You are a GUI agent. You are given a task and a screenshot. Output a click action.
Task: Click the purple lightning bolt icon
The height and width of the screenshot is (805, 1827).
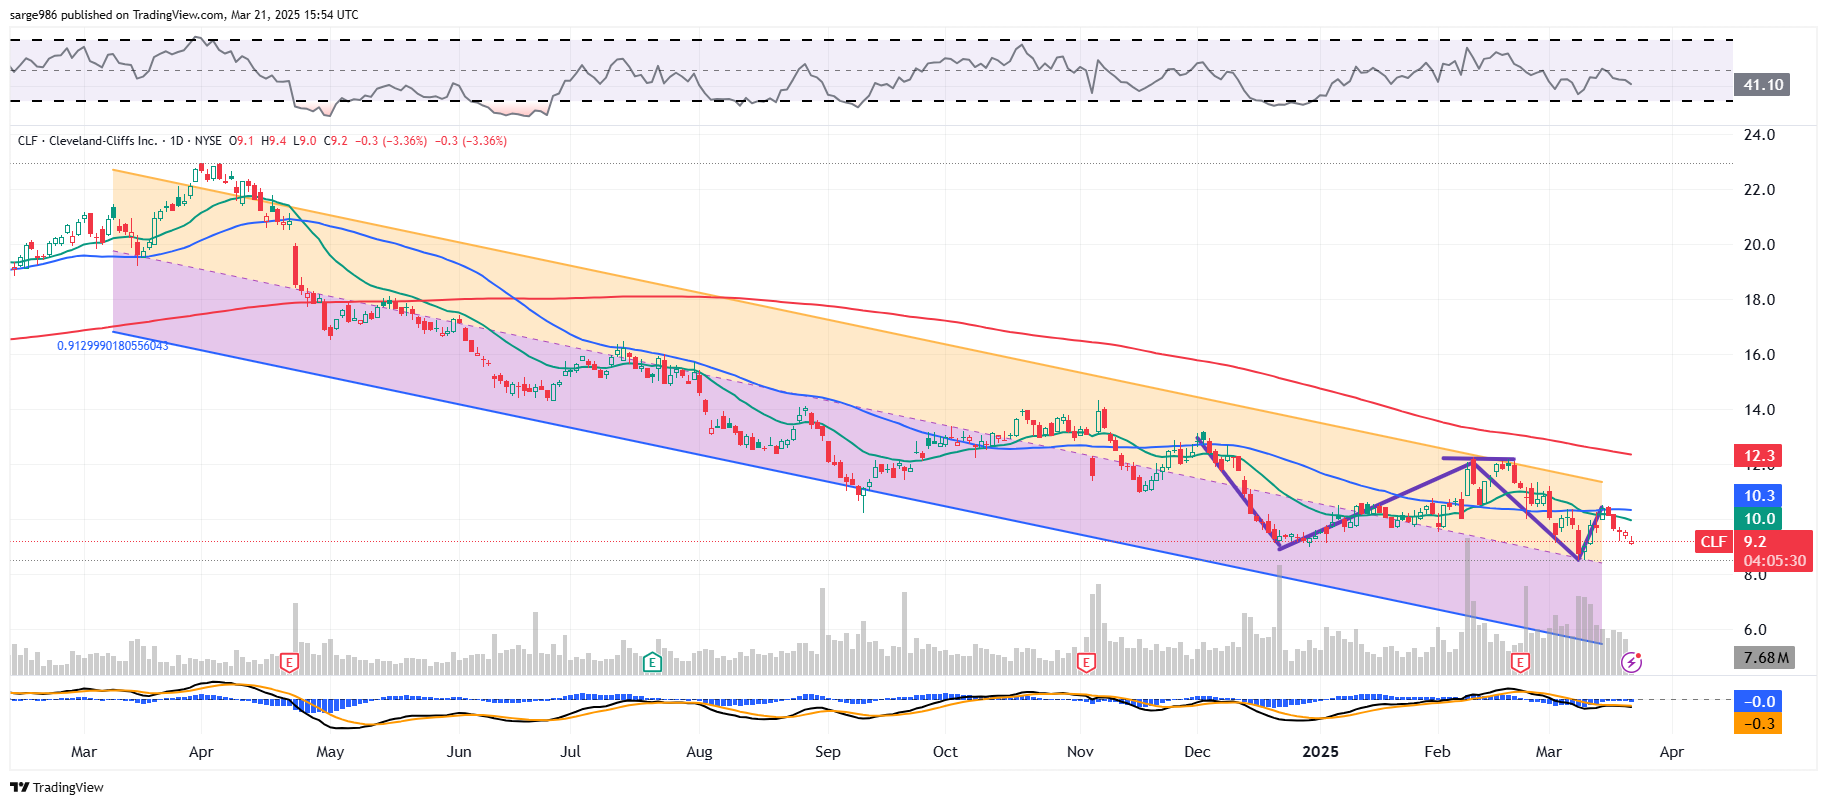pos(1631,662)
